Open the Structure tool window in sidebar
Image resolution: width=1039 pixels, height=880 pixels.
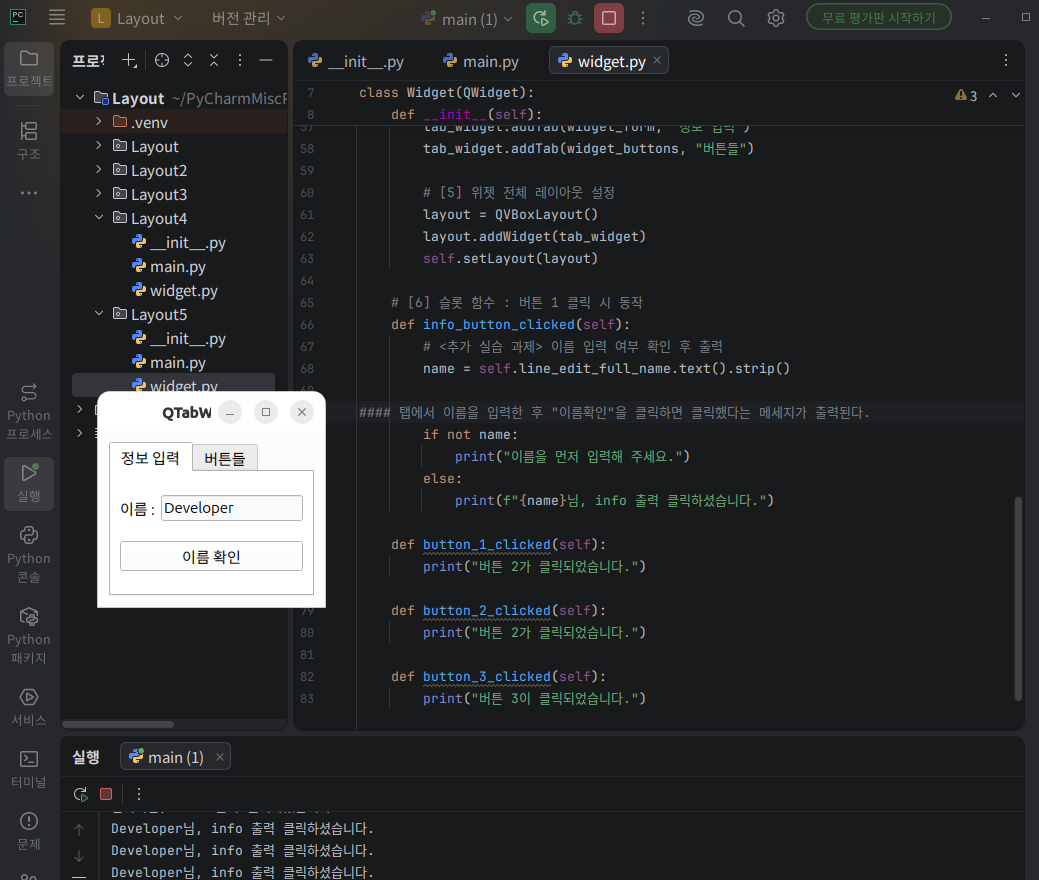(28, 140)
